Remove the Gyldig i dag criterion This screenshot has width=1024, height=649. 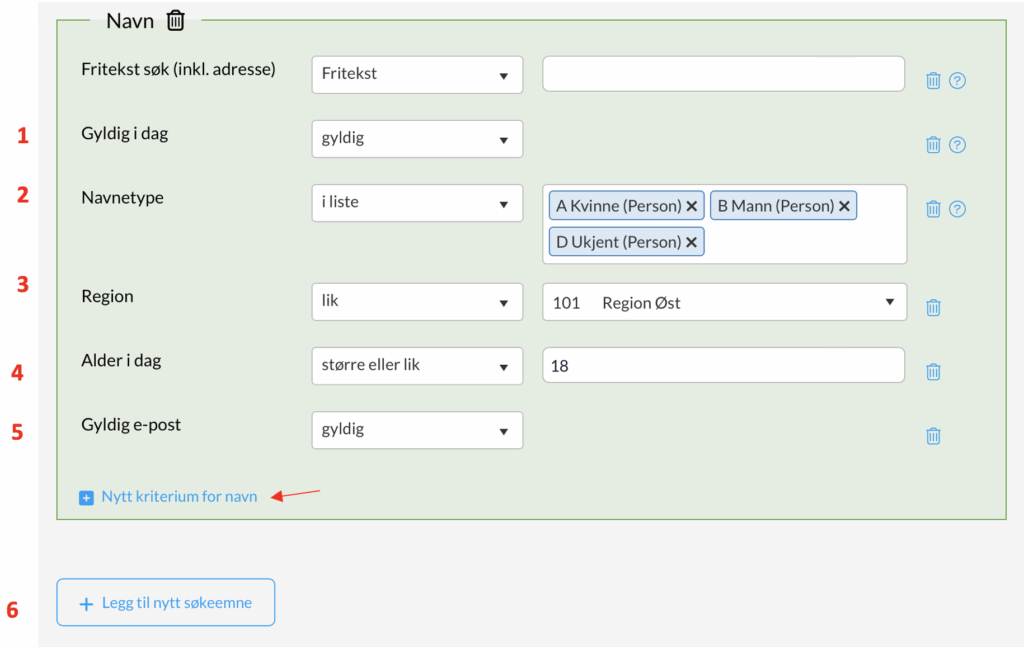(x=933, y=145)
